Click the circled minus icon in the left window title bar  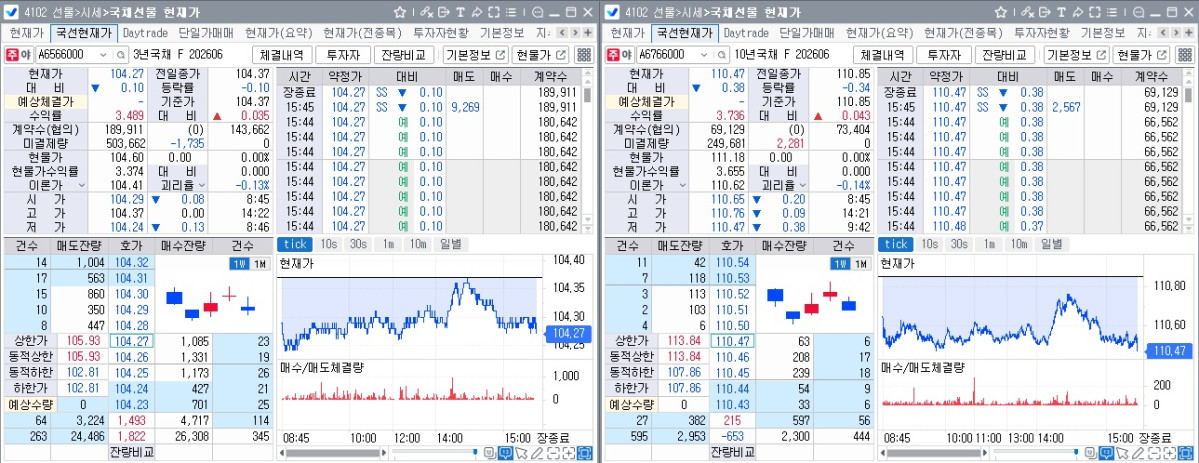[538, 12]
